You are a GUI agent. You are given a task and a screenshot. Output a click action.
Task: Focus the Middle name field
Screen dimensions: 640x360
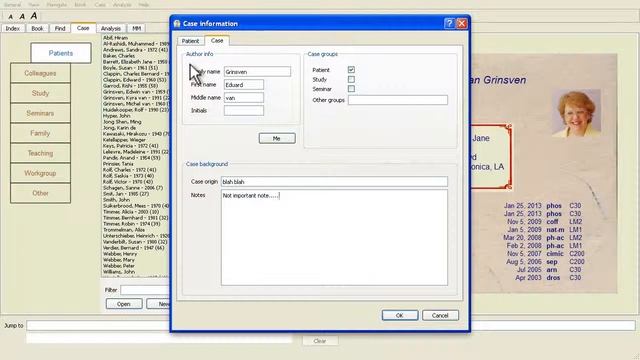pyautogui.click(x=244, y=98)
